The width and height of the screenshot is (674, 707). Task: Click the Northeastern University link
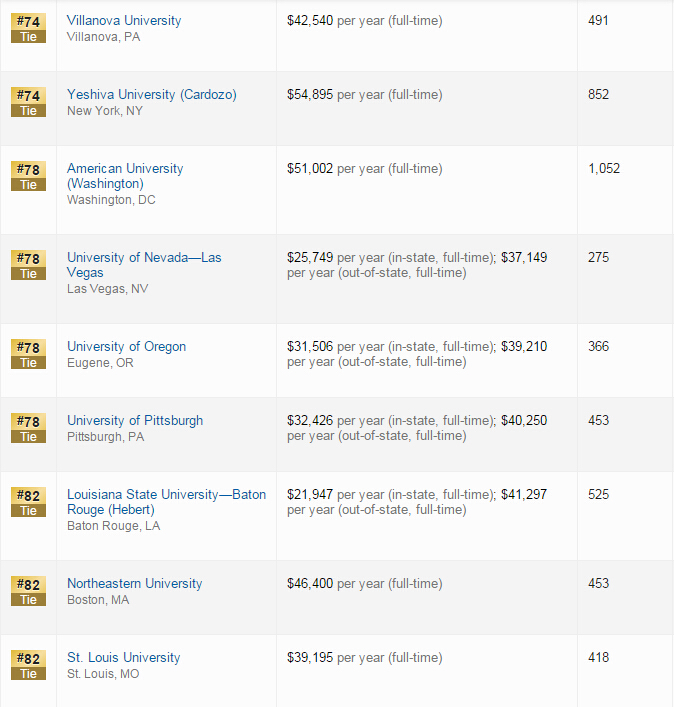click(x=134, y=583)
